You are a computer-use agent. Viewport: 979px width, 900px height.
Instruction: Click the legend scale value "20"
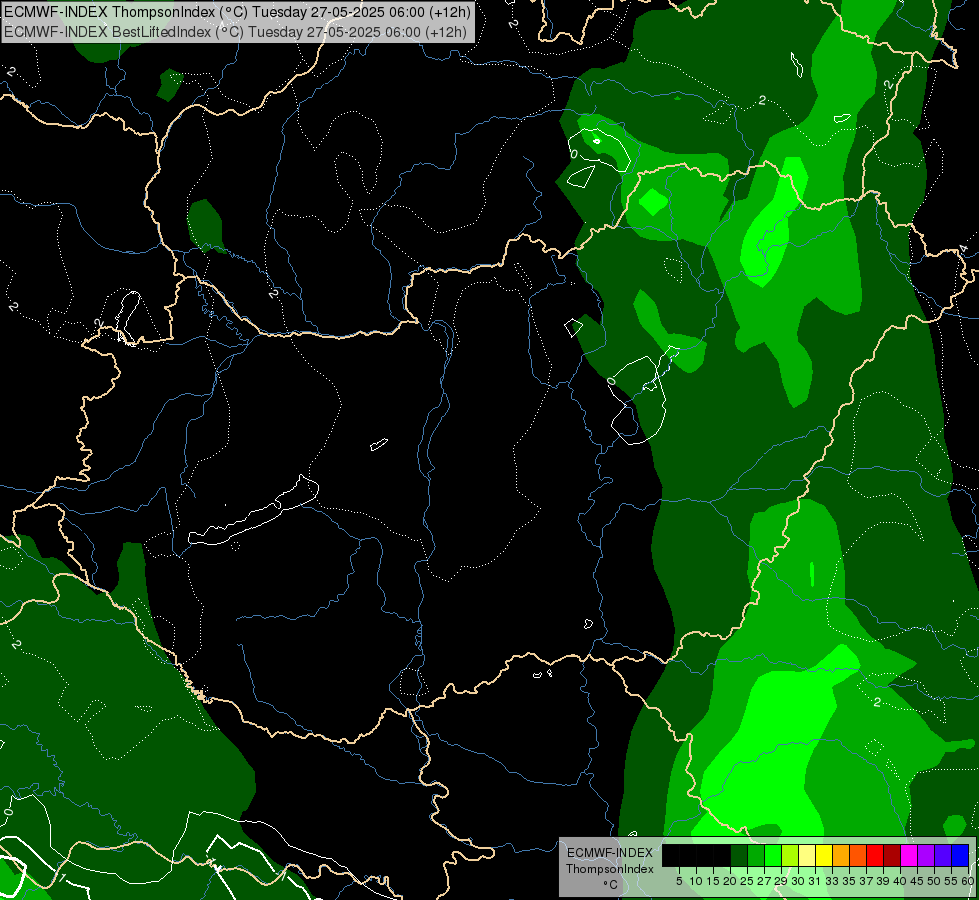(730, 881)
